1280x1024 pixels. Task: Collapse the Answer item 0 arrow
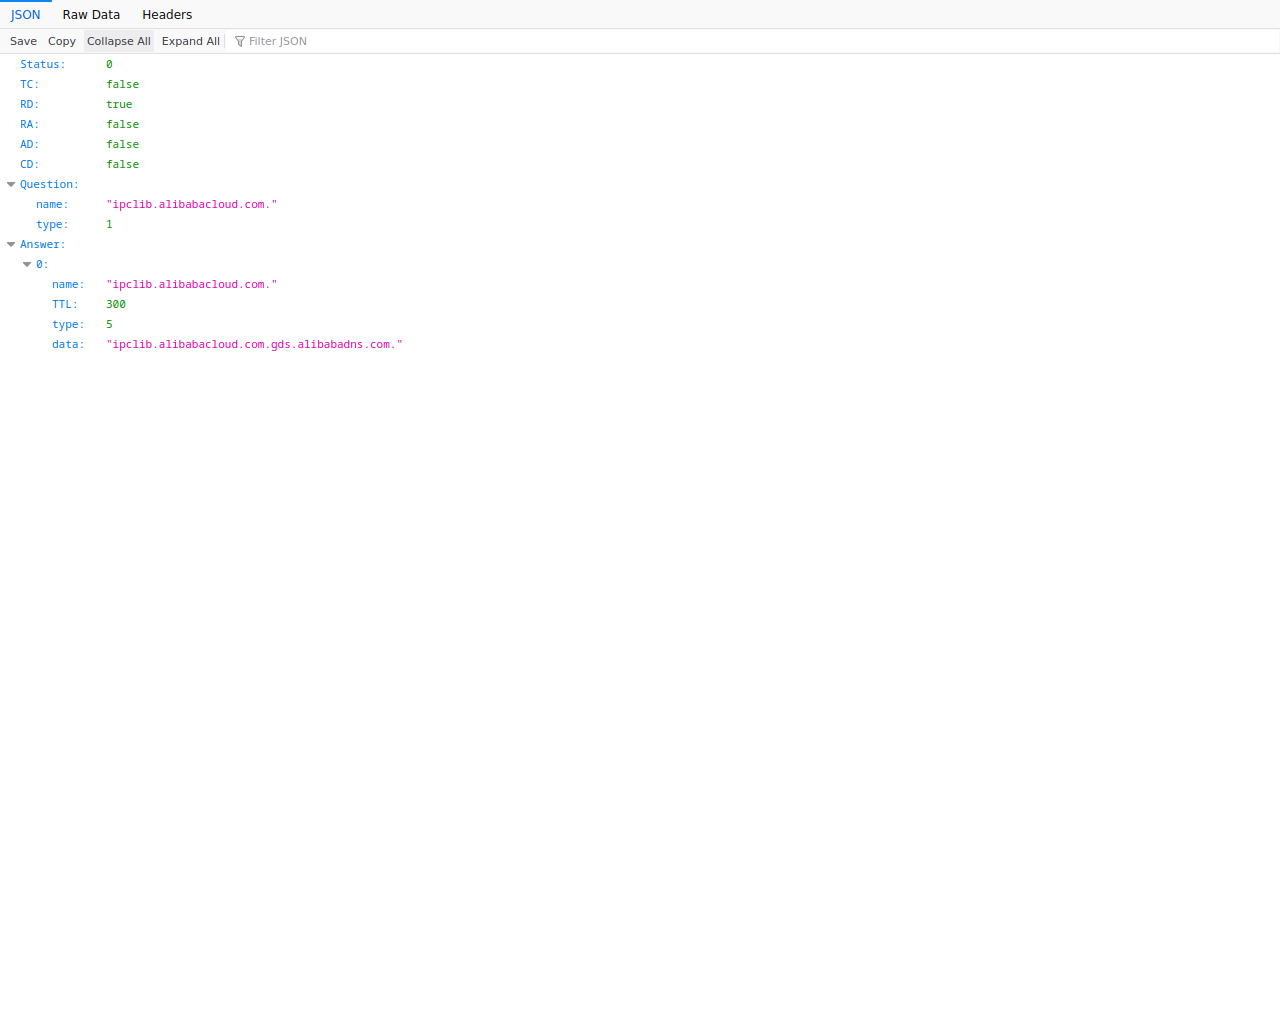(x=27, y=264)
